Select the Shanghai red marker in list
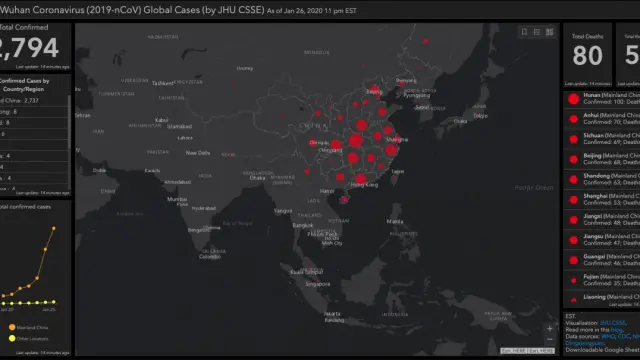640x360 pixels. tap(573, 200)
